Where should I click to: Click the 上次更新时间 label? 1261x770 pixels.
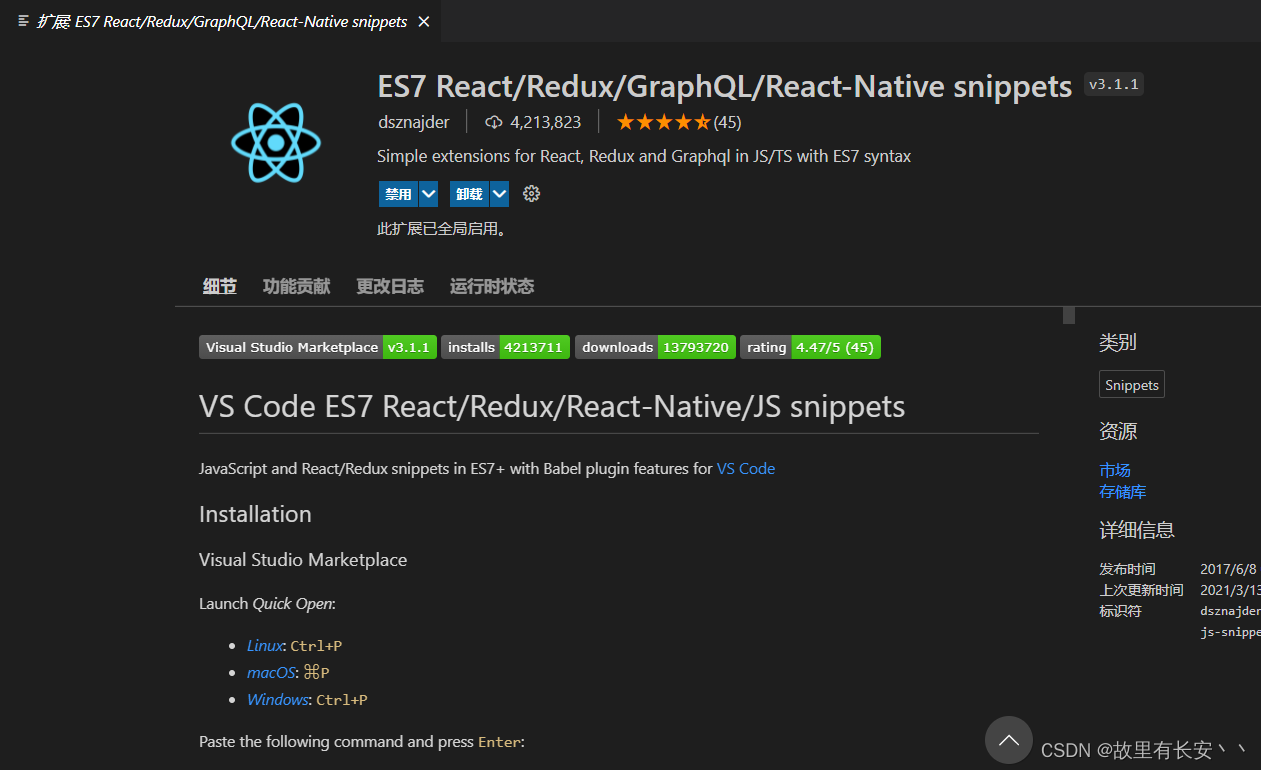[1141, 590]
